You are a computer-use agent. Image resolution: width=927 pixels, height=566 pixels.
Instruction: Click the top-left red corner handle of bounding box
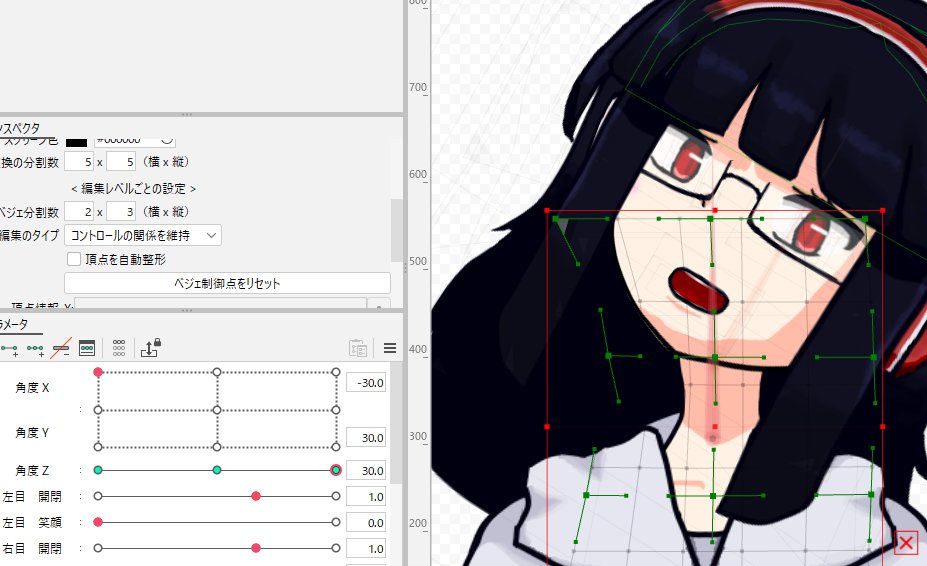click(547, 210)
